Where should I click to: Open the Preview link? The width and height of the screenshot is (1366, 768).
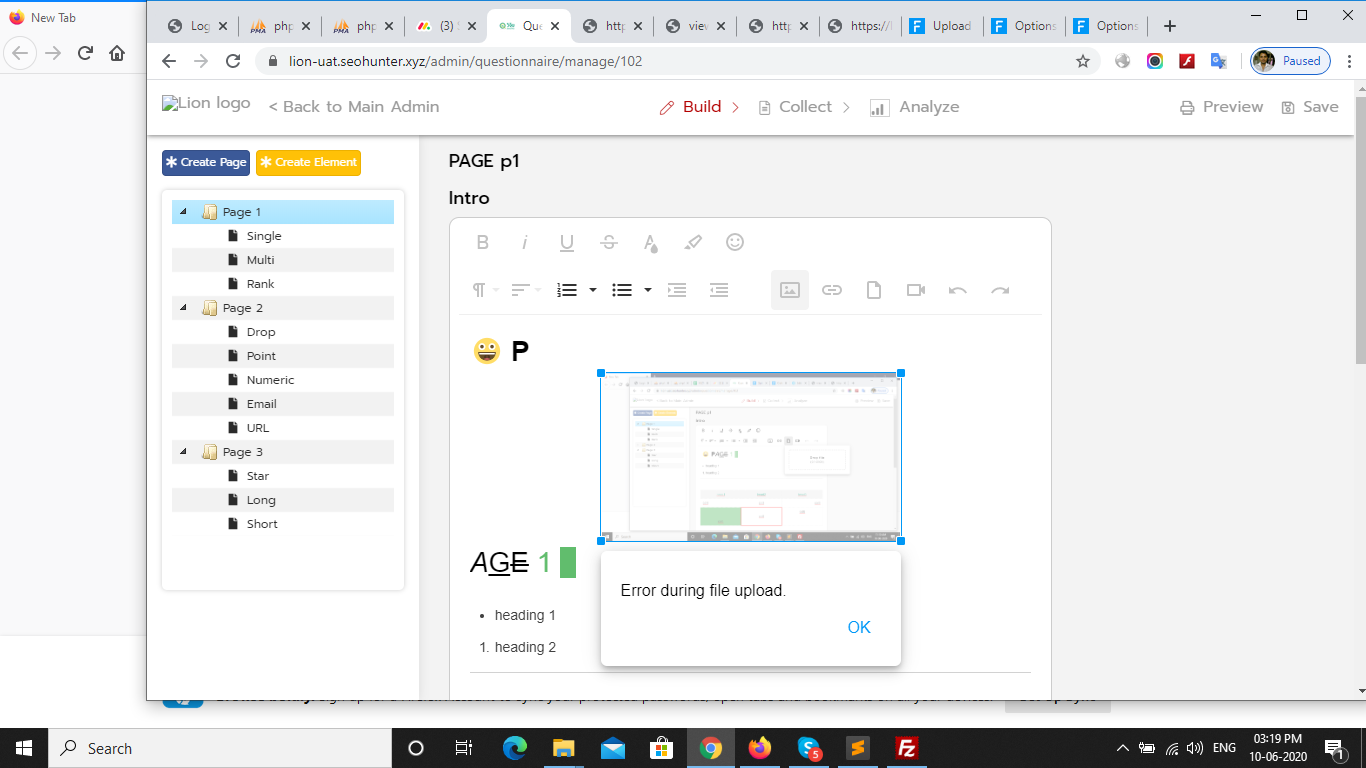point(1221,107)
